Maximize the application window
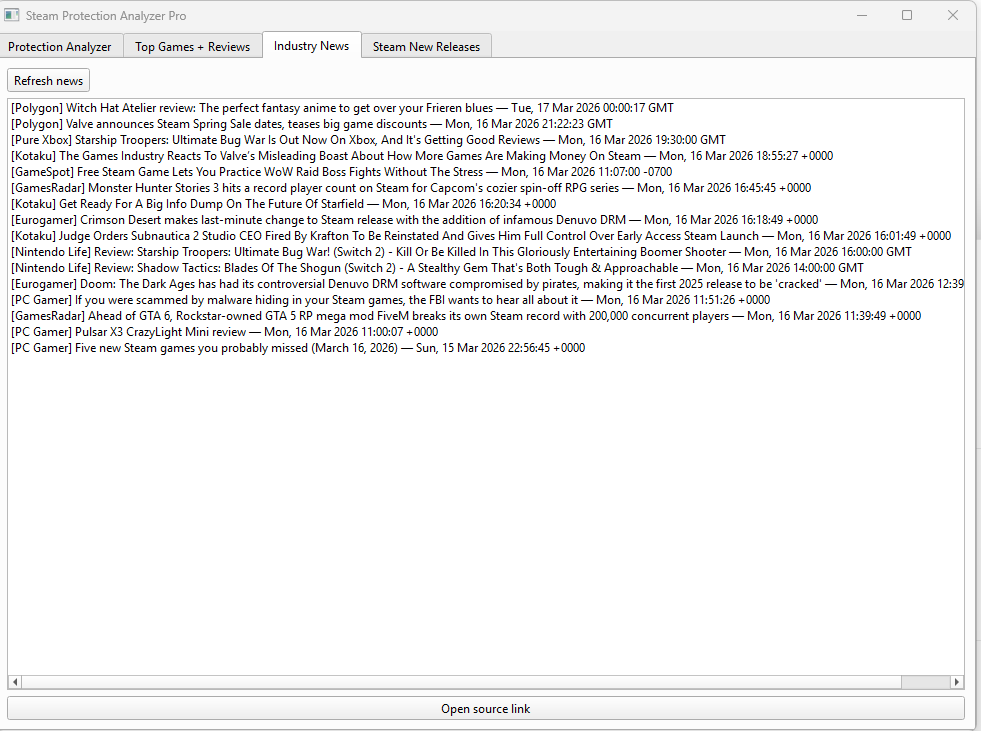This screenshot has width=981, height=731. (907, 16)
